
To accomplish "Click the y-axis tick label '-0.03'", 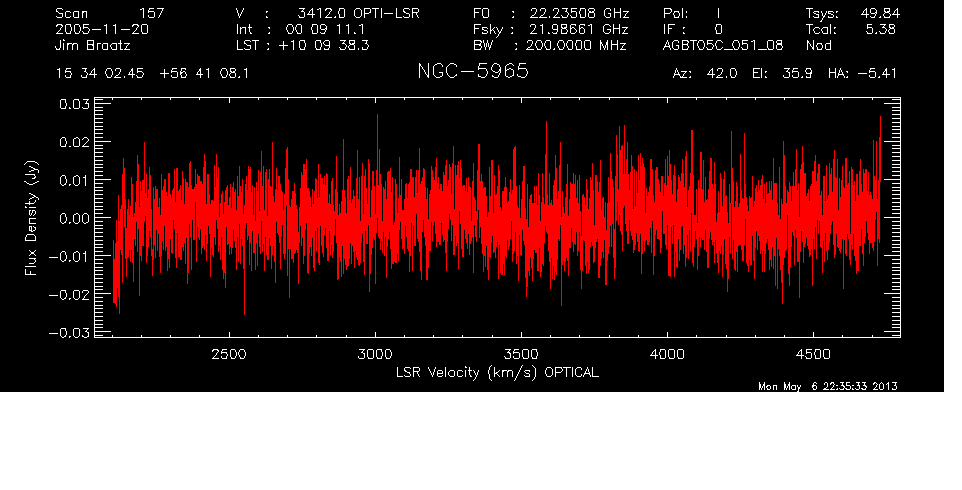I will click(x=69, y=333).
